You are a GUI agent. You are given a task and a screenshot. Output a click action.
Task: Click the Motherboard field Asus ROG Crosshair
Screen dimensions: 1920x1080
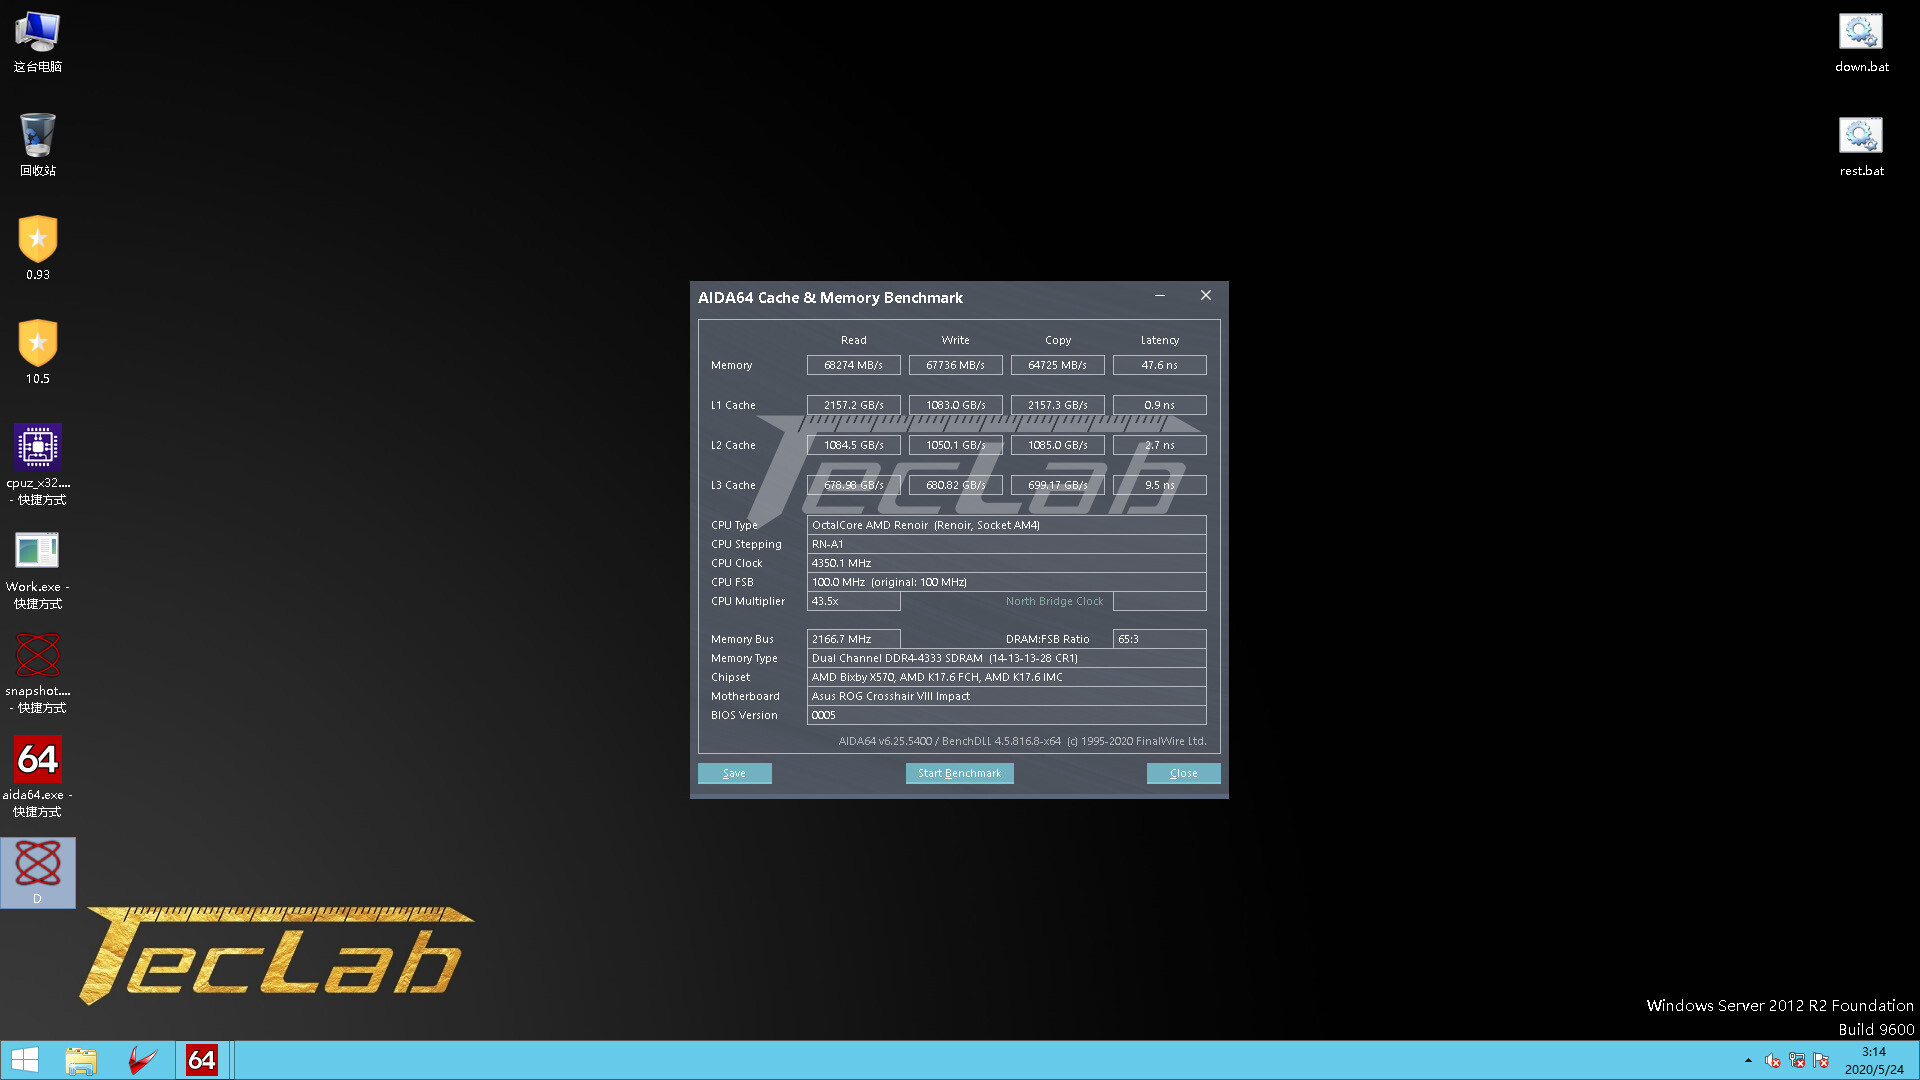pos(1006,696)
